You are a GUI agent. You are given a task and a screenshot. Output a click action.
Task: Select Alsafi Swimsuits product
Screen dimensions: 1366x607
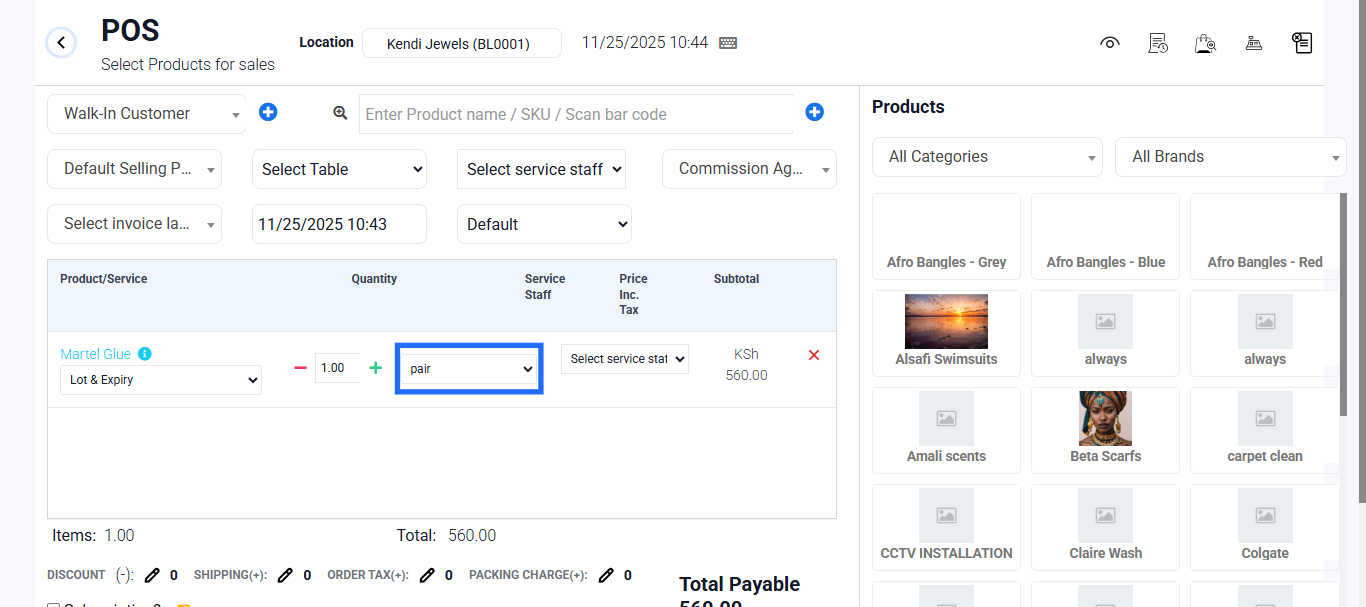pyautogui.click(x=947, y=333)
